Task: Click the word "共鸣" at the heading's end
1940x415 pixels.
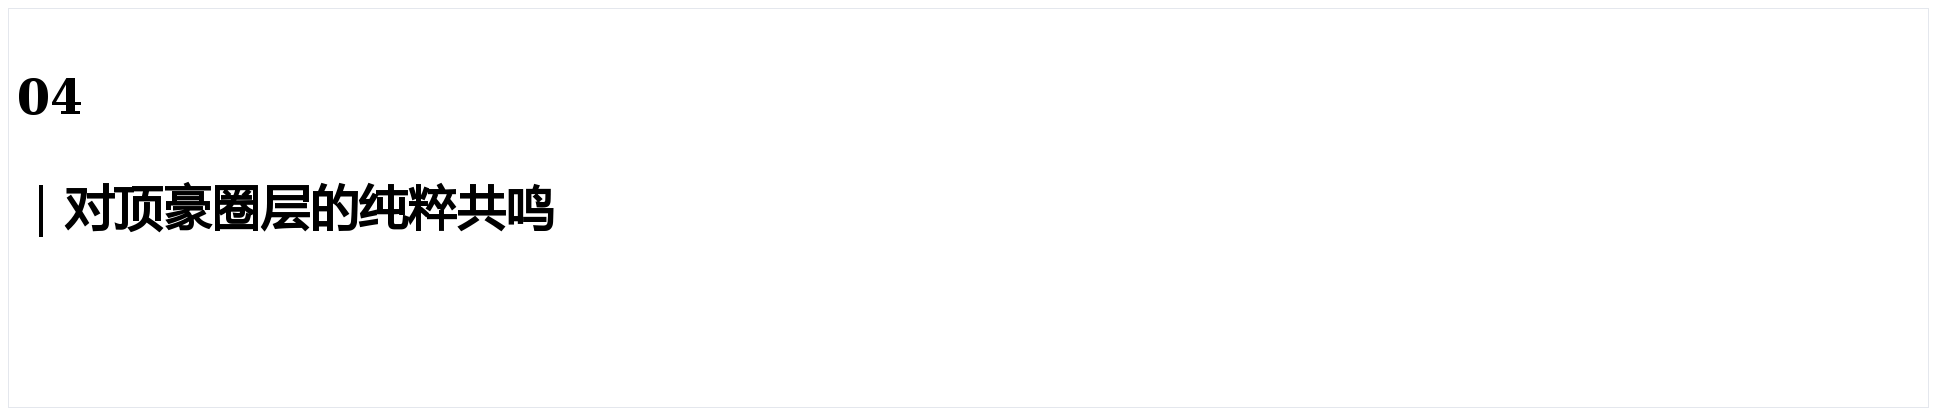Action: 505,210
